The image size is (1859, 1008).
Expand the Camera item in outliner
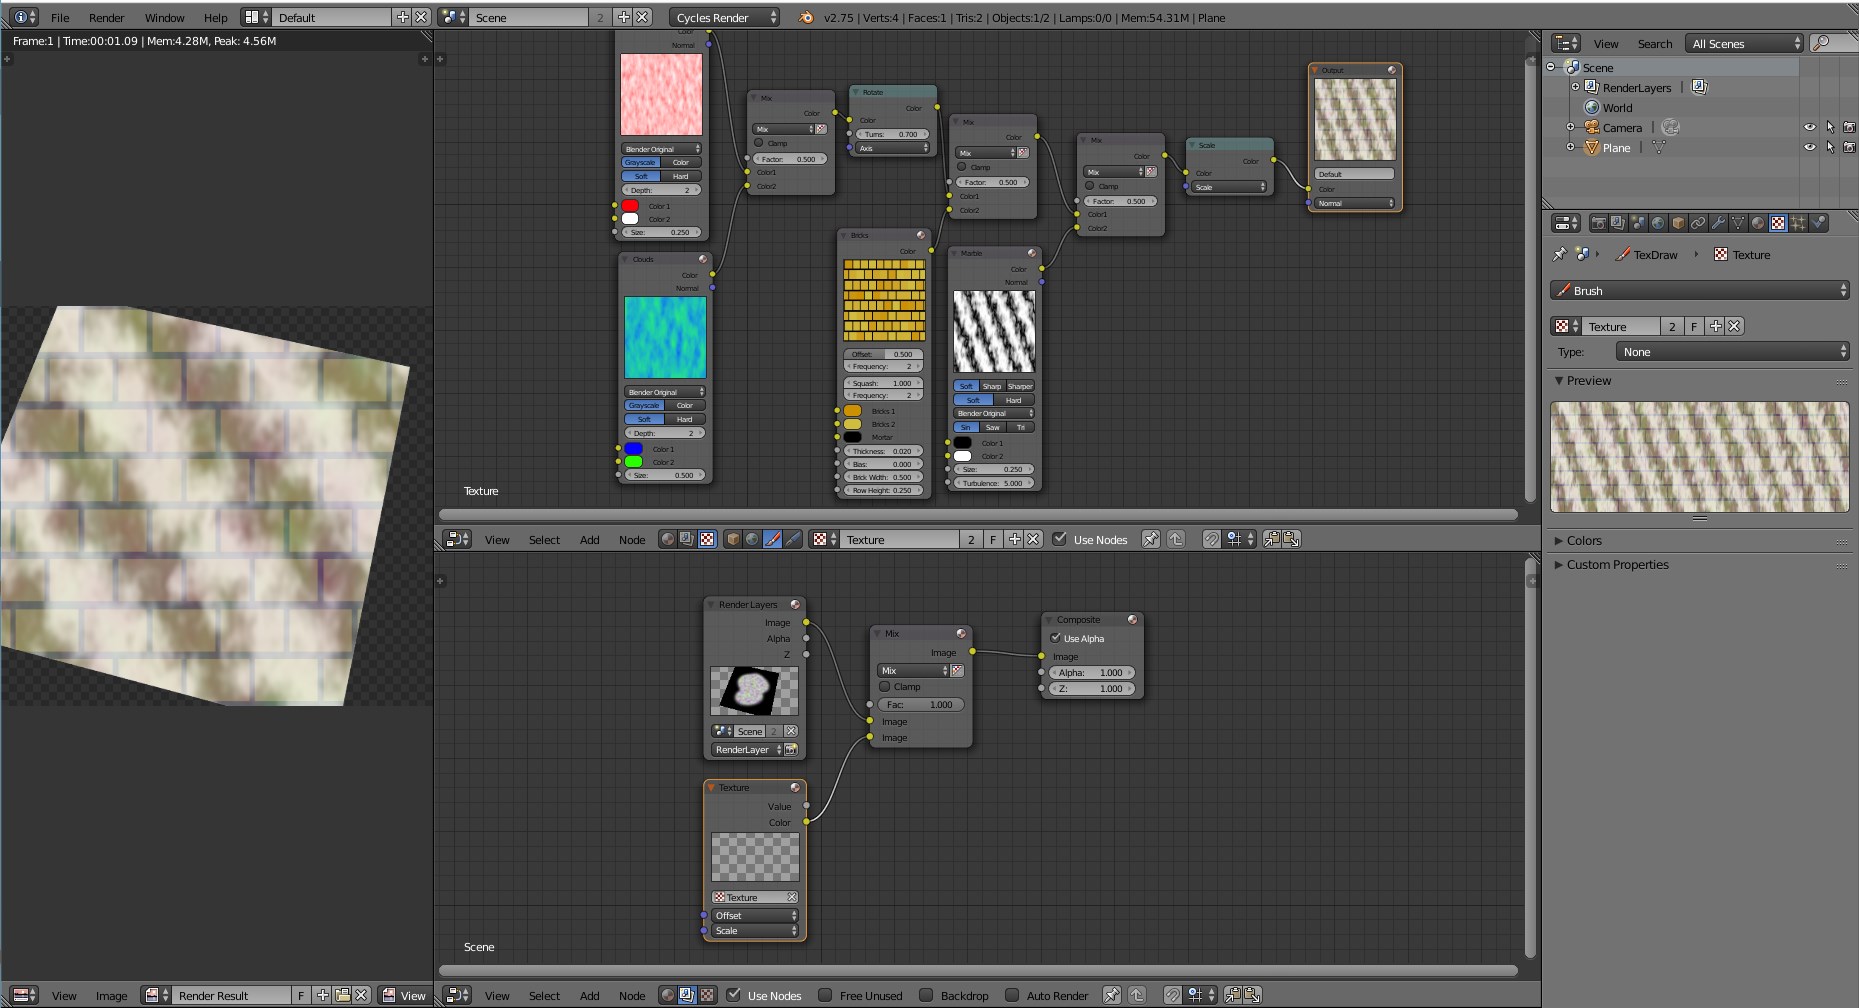coord(1570,127)
